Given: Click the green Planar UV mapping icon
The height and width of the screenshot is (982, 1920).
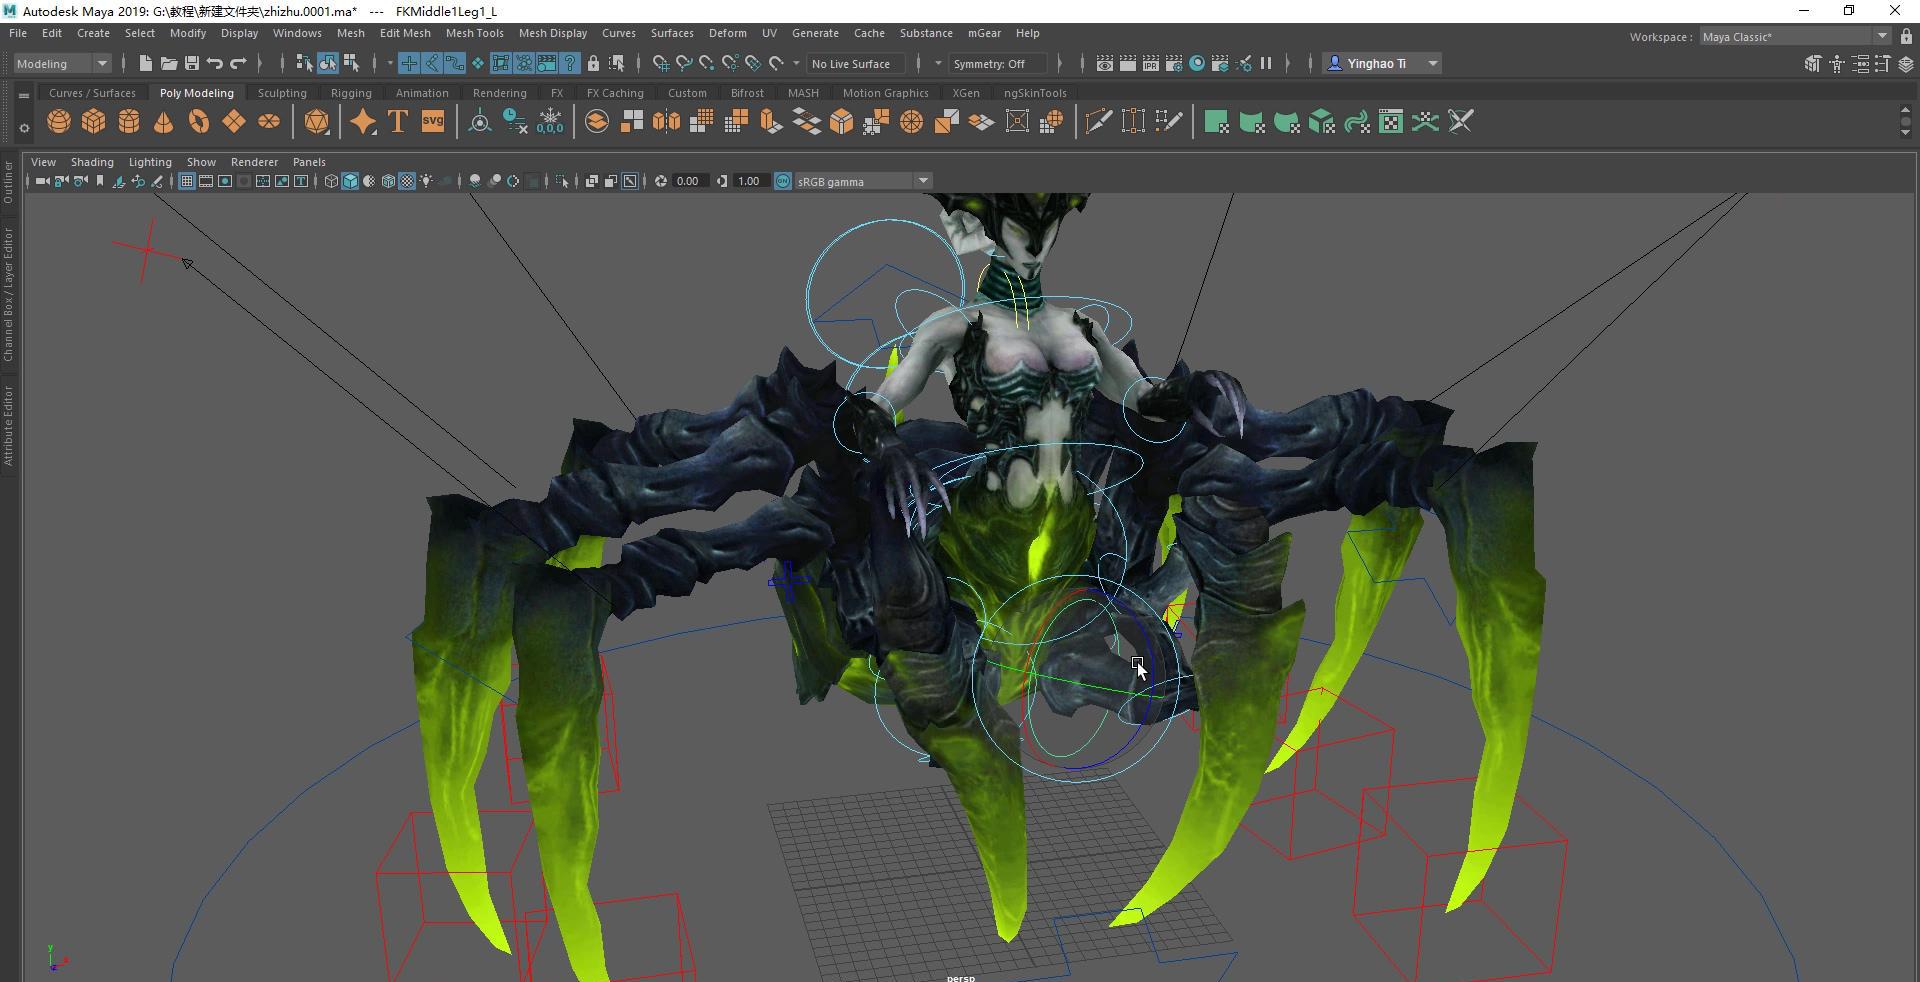Looking at the screenshot, I should pos(1216,122).
